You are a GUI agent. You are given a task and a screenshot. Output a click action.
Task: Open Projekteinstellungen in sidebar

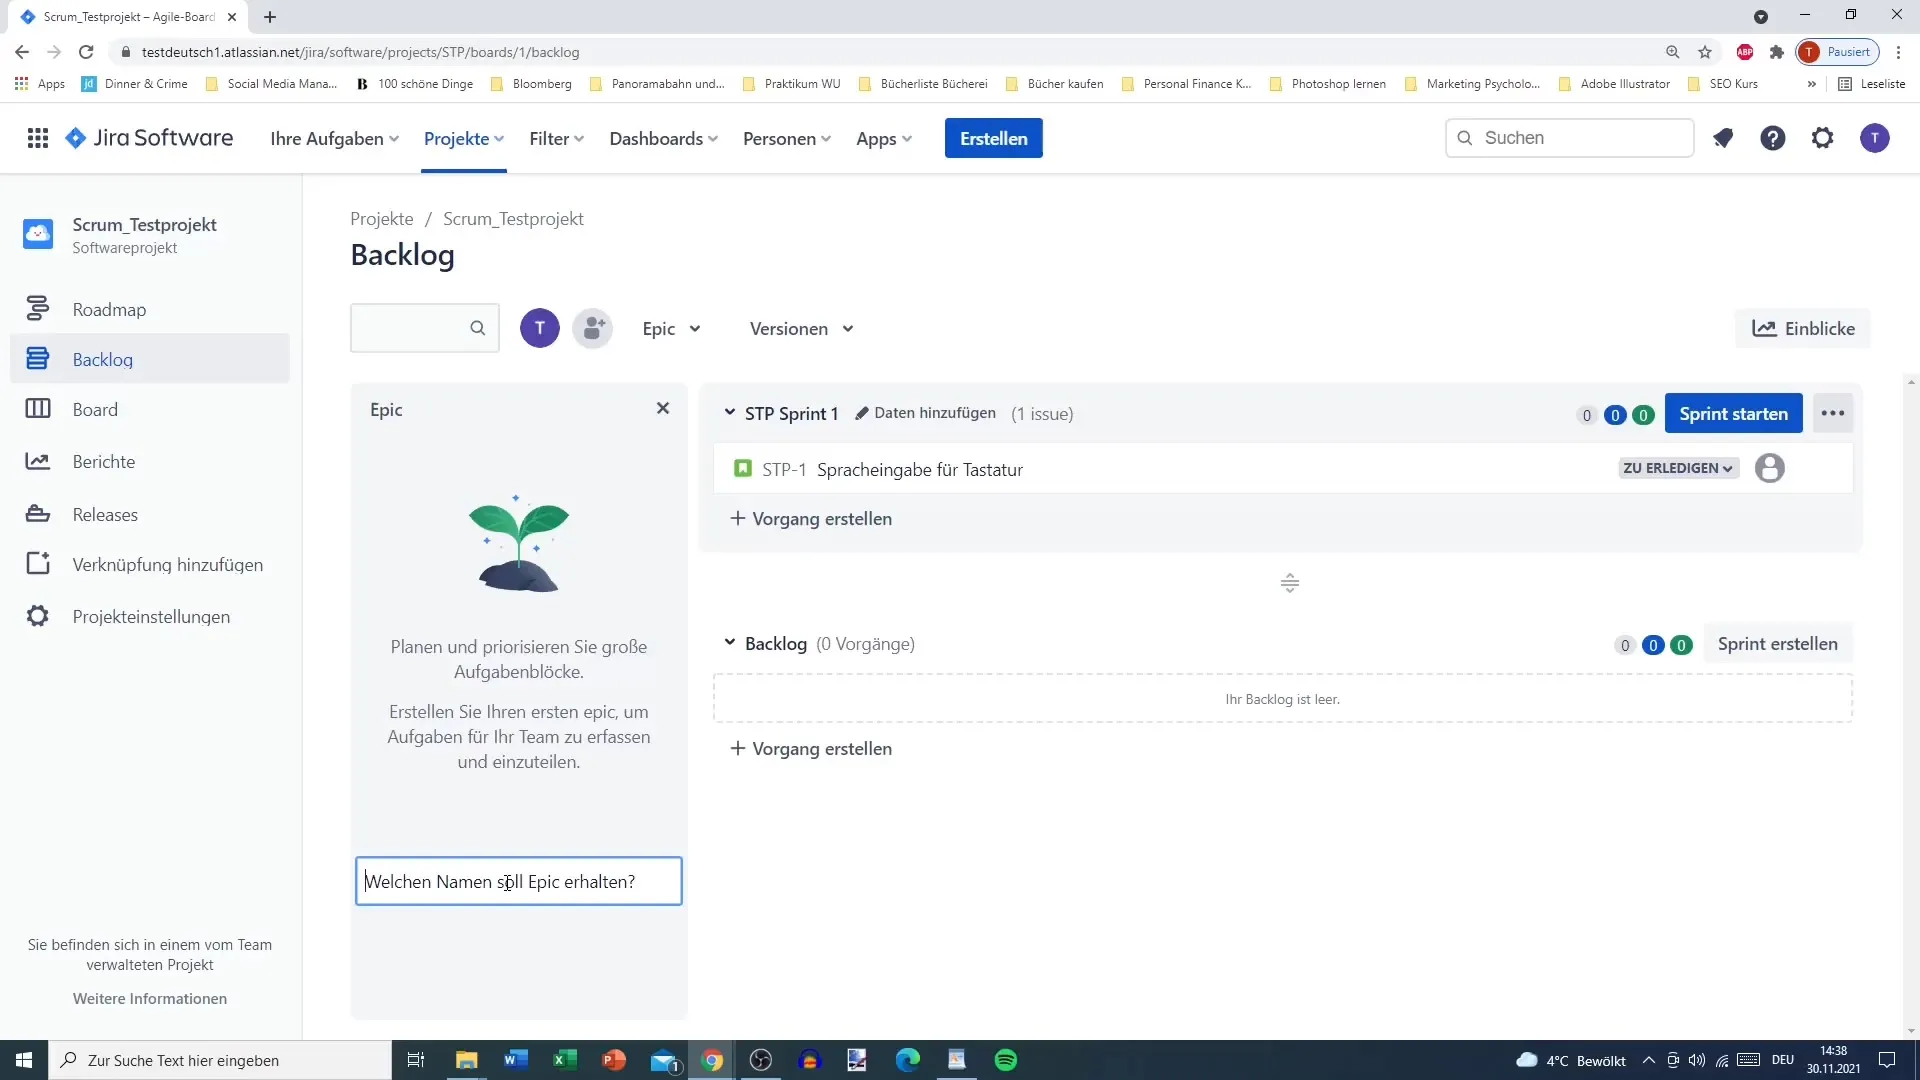click(150, 616)
